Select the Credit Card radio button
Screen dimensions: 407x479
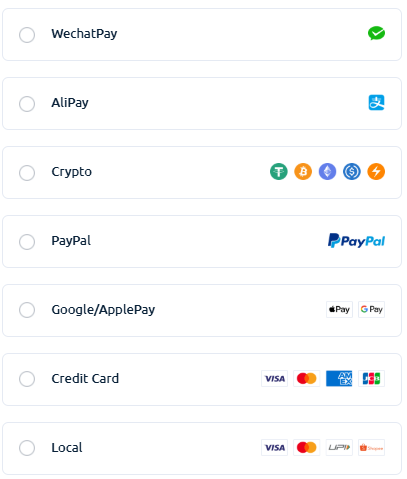coord(27,379)
